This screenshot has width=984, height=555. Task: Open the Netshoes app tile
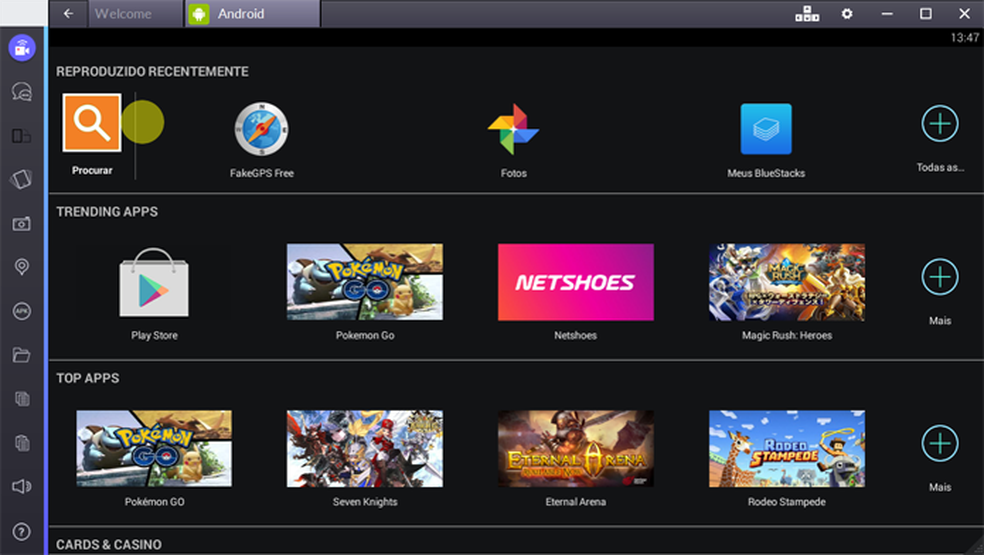point(575,282)
